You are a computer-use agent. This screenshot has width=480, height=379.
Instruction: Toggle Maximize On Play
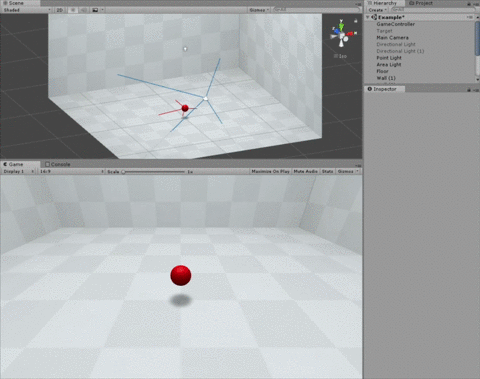270,171
